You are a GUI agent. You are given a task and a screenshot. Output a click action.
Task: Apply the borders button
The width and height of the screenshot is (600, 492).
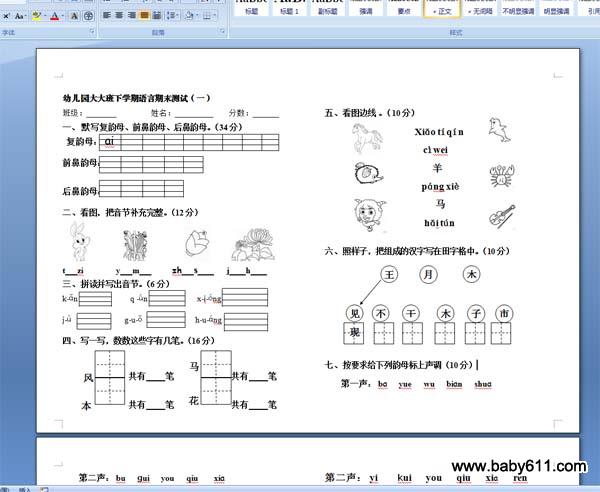click(207, 15)
